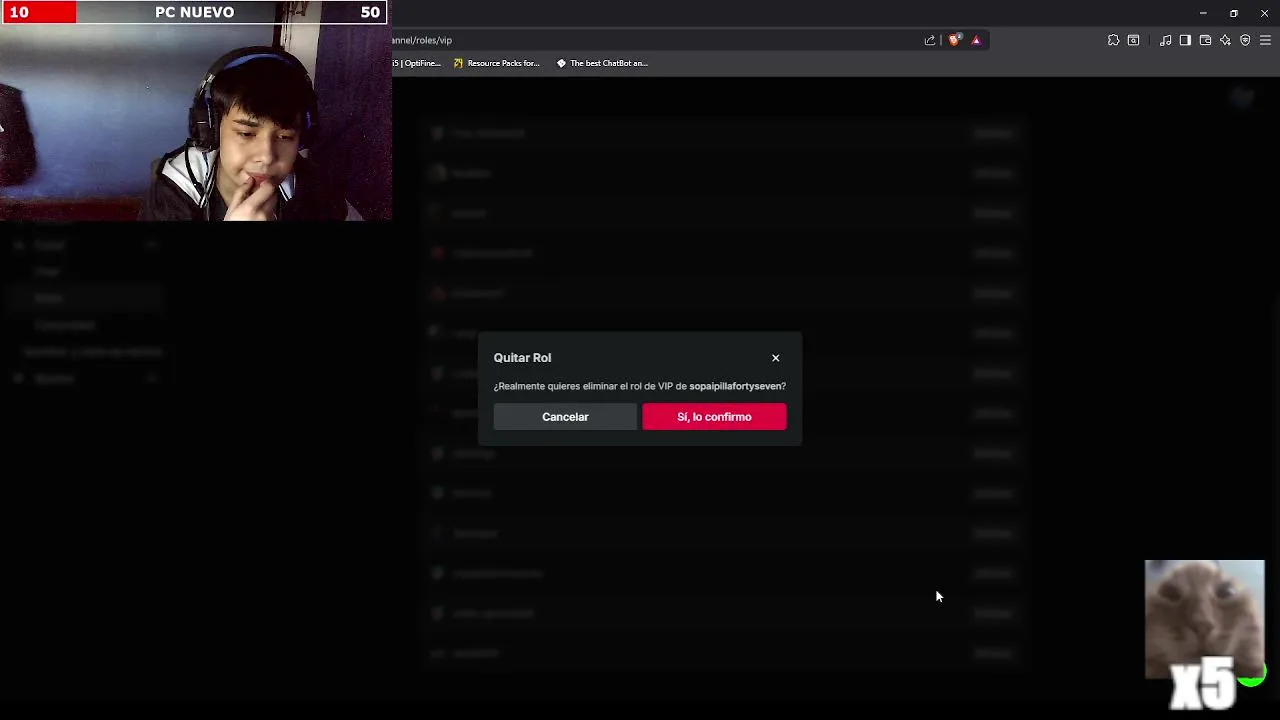Close the Quitar Rol dialog with X

click(x=775, y=358)
